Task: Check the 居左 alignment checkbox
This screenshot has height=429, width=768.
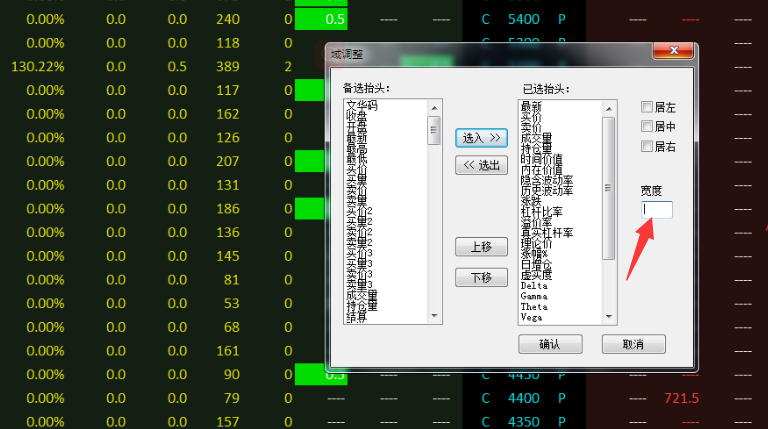Action: click(x=647, y=107)
